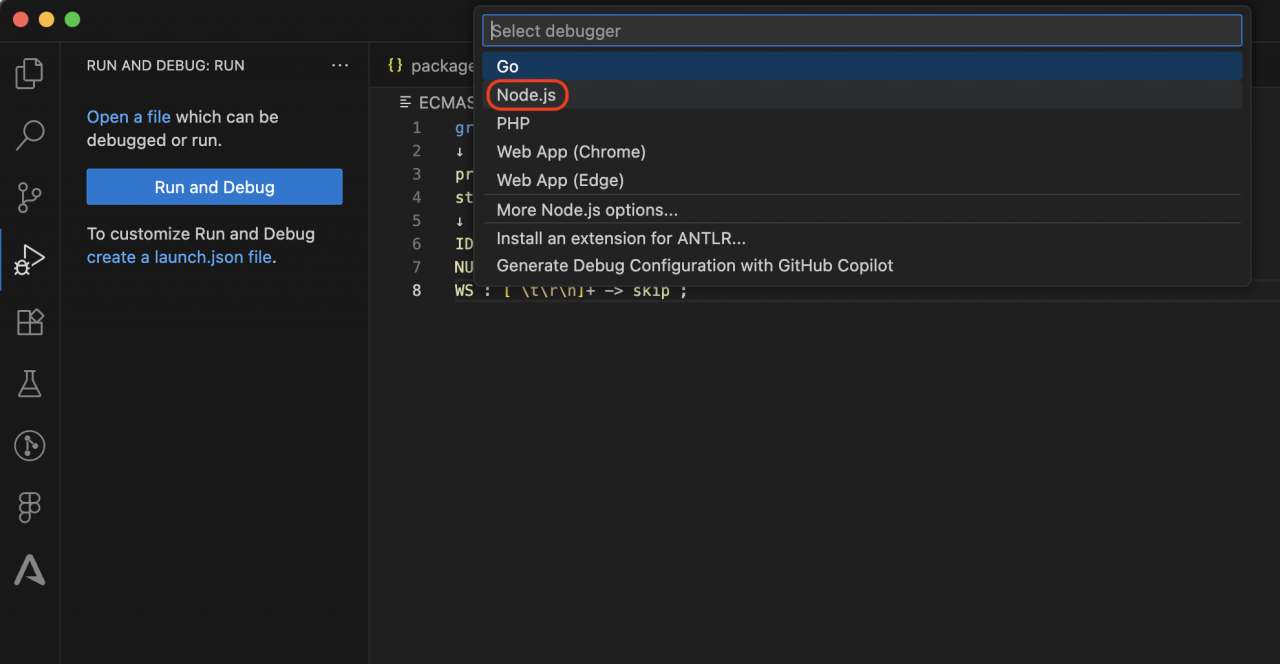Select the Node.js debugger entry
Viewport: 1280px width, 664px height.
526,95
